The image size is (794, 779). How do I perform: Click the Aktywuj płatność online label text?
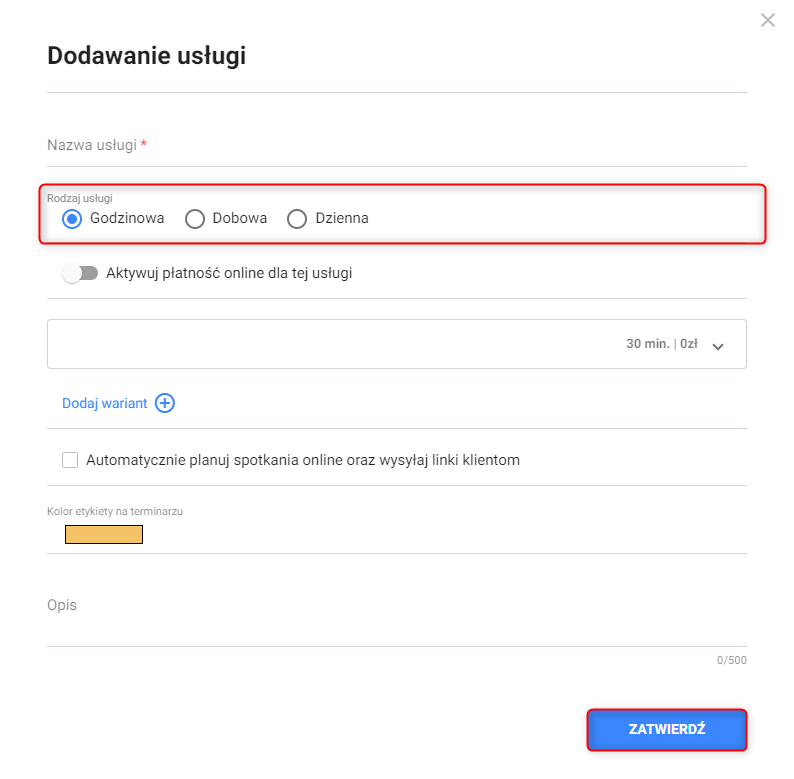pos(229,272)
